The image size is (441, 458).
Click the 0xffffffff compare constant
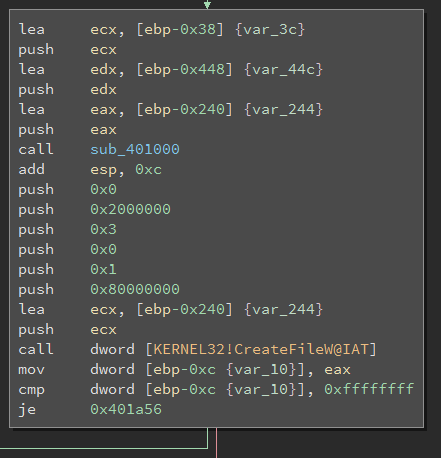coord(369,390)
